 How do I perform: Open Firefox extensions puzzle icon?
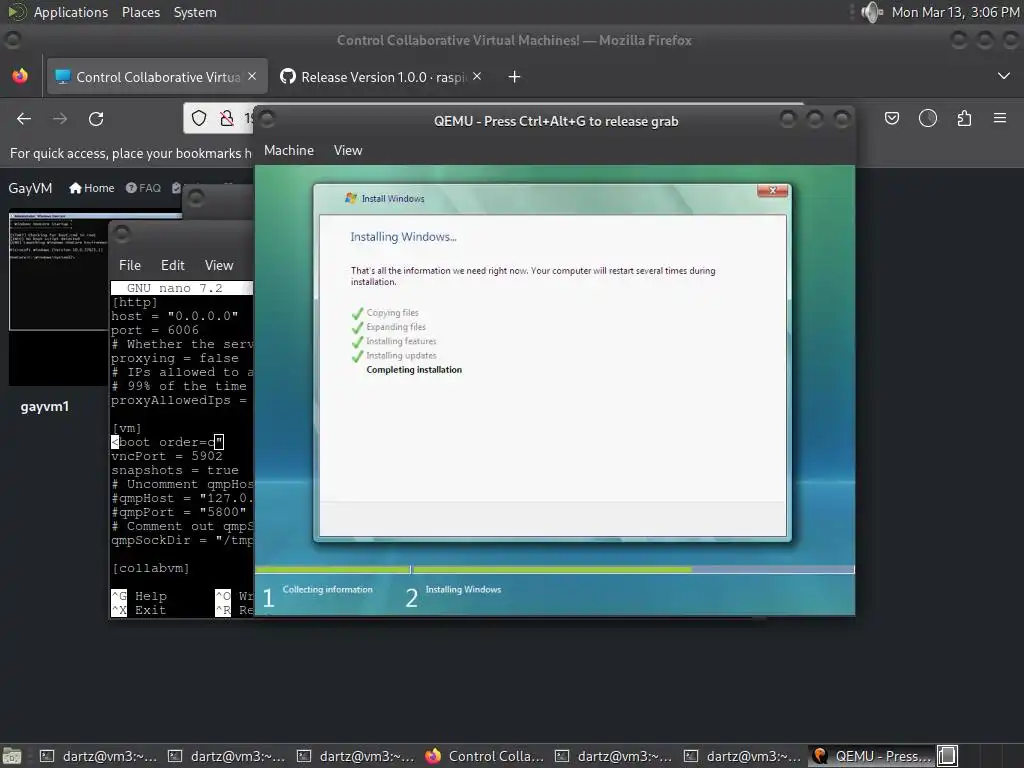click(x=964, y=118)
